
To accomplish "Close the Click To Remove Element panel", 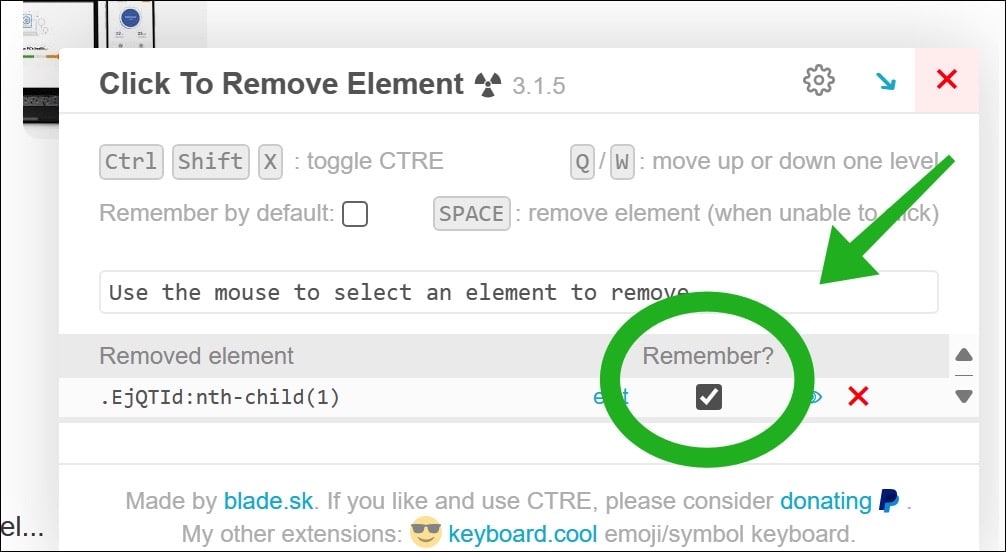I will click(x=947, y=80).
